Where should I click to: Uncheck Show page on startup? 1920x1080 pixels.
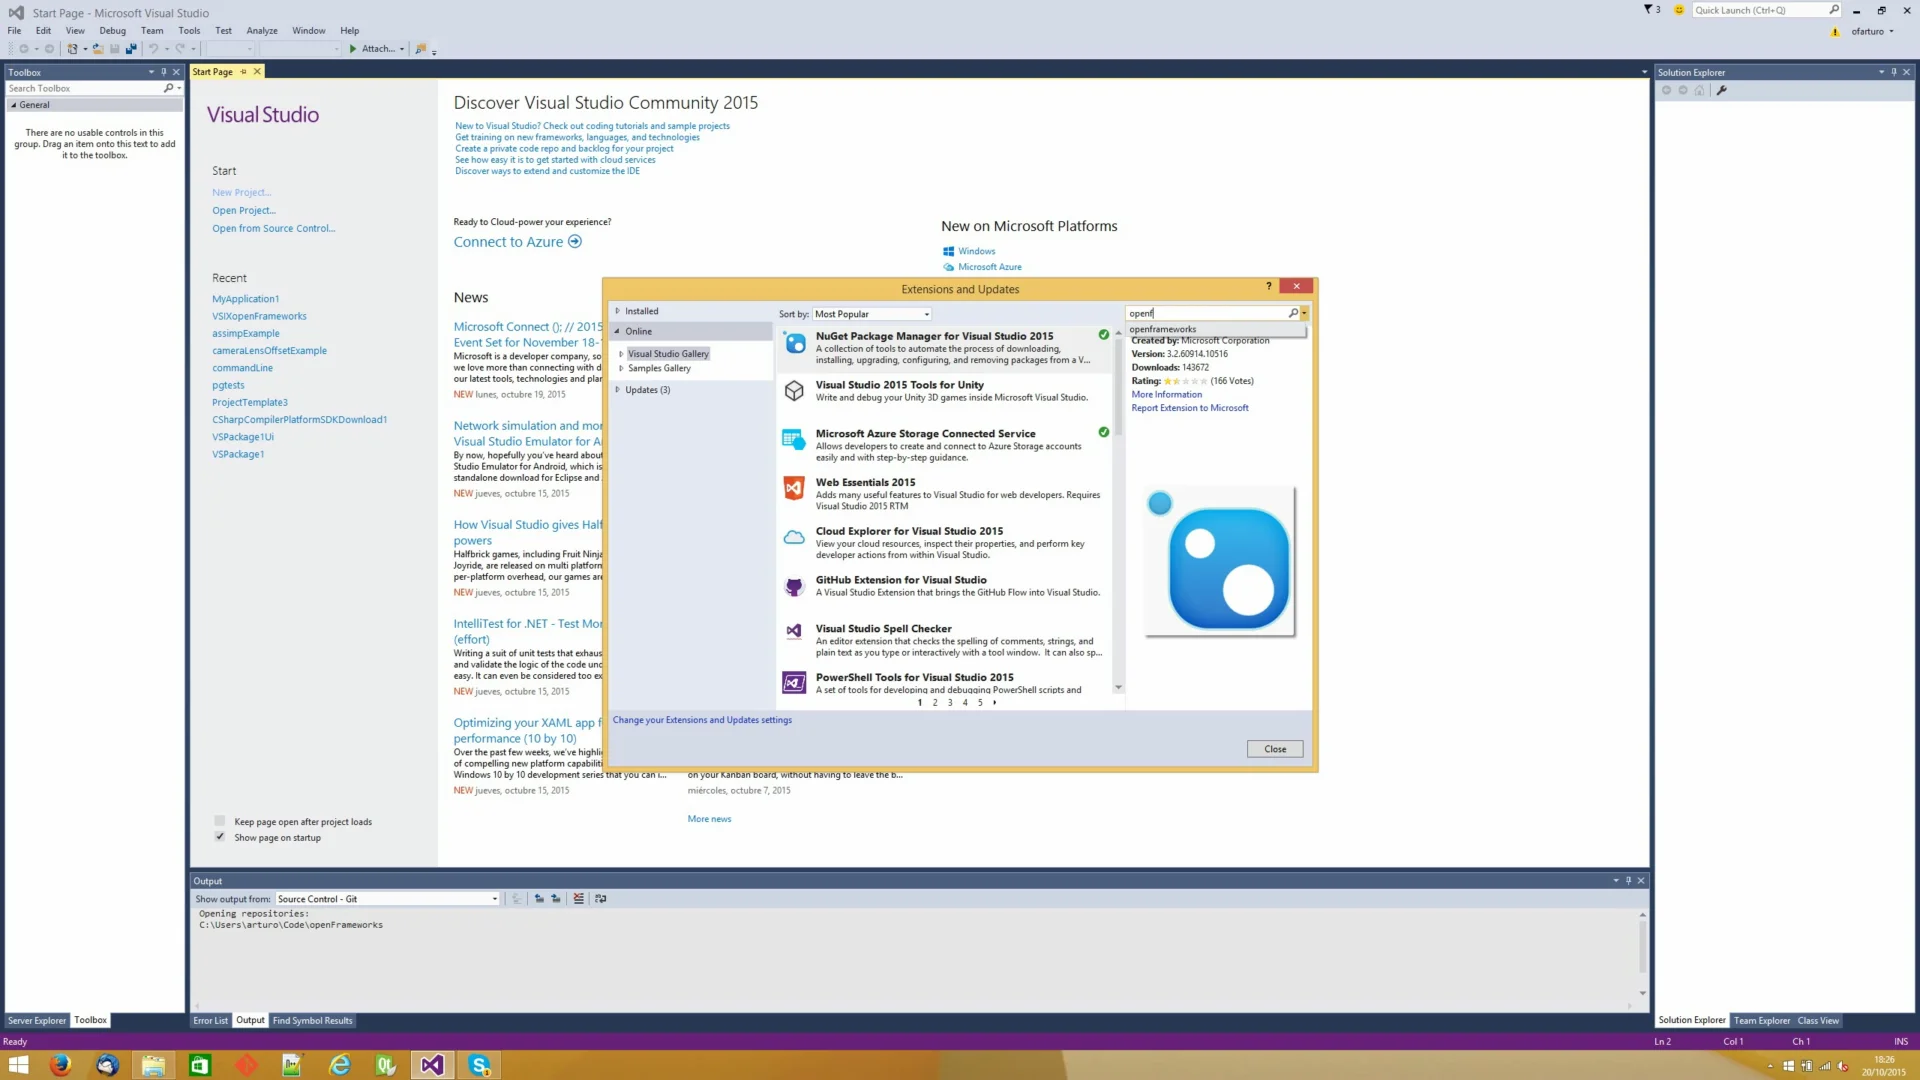coord(219,837)
